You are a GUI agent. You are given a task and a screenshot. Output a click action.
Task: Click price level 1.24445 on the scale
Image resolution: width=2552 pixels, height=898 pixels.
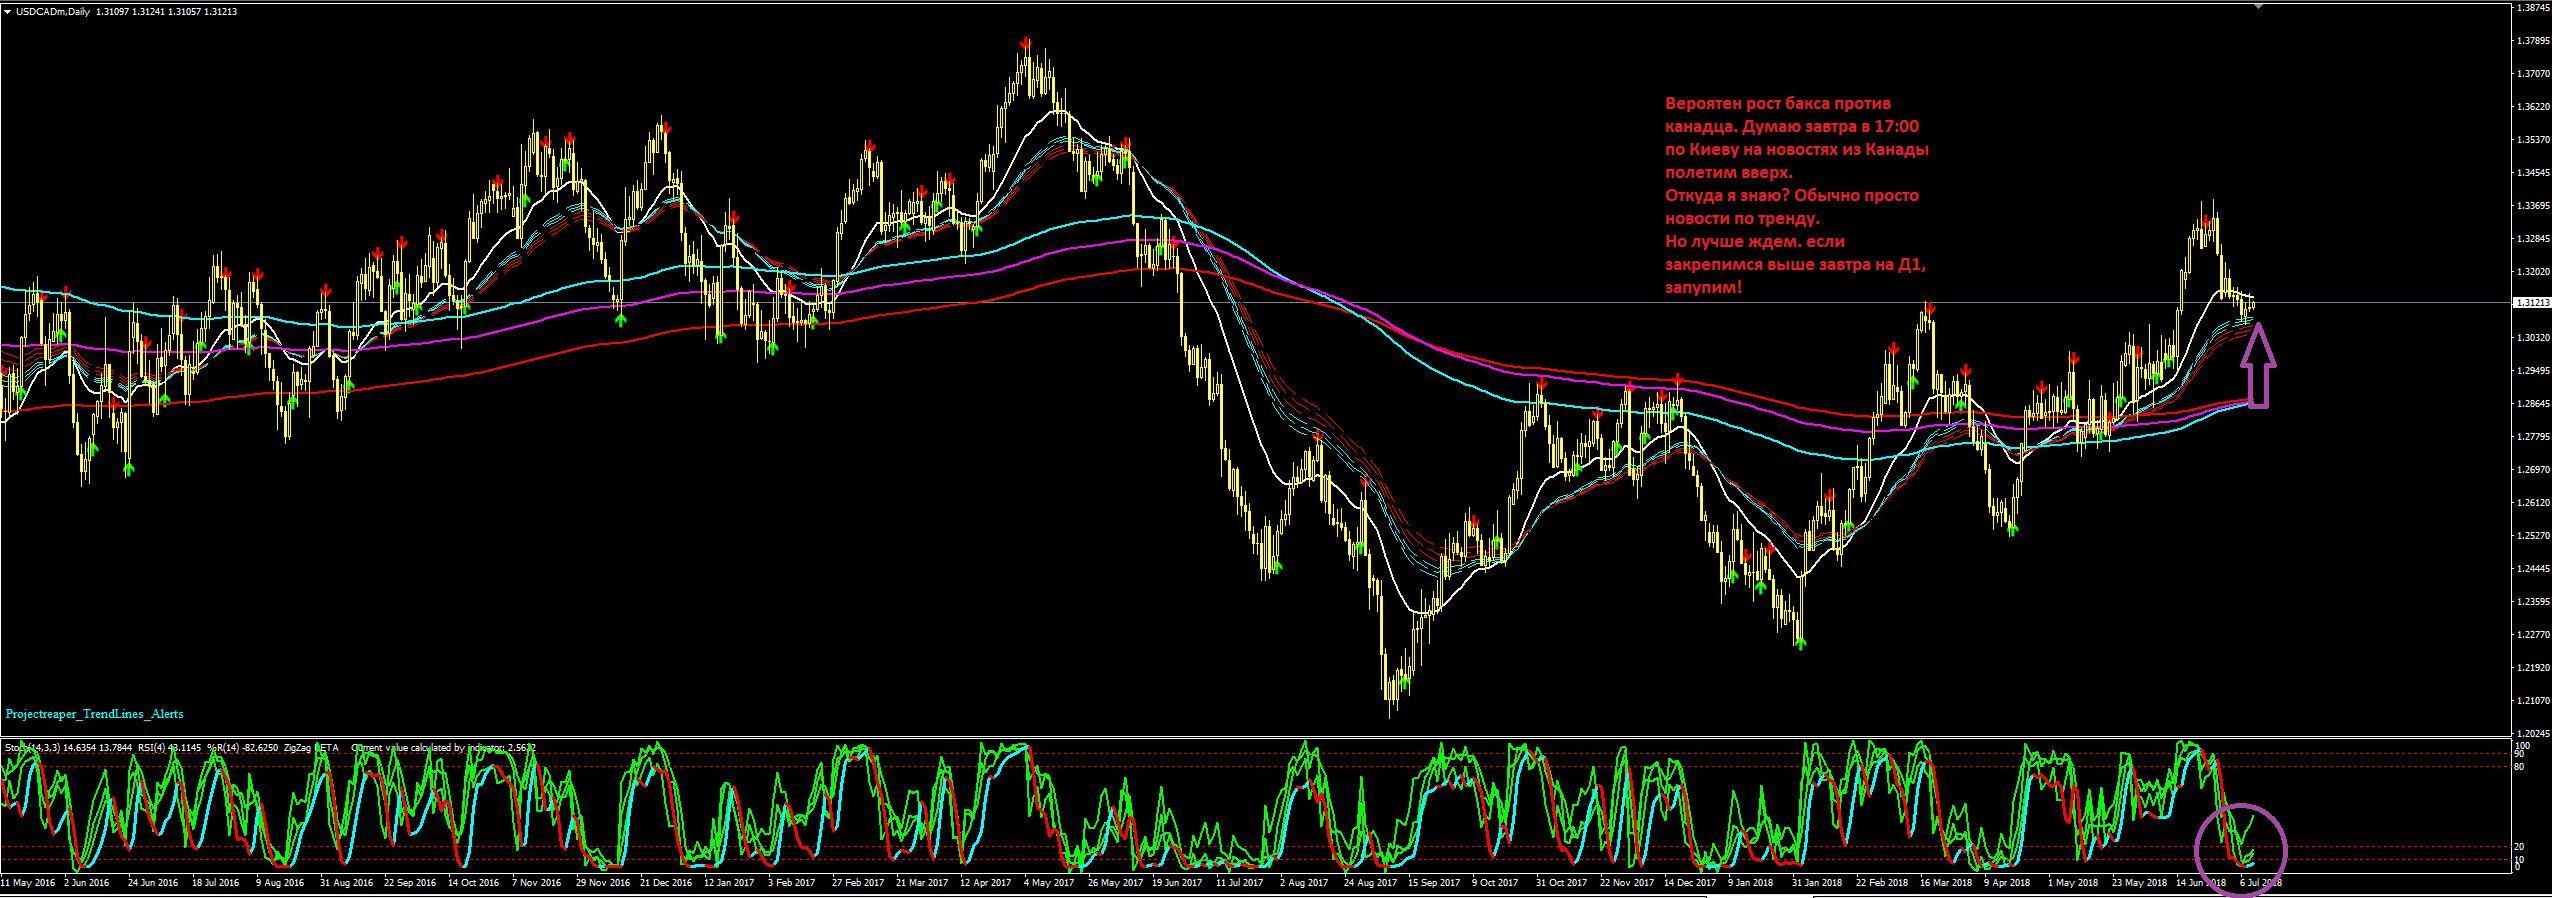coord(2532,569)
